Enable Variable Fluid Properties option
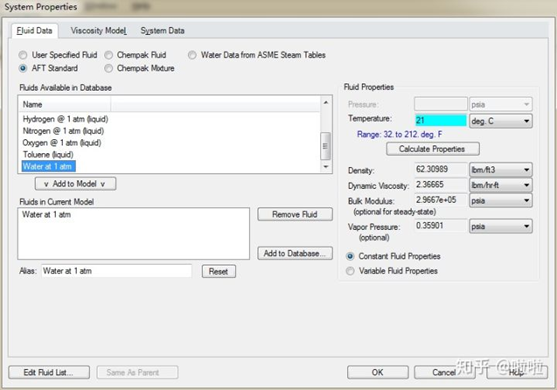Screen dimensions: 557x390 point(350,271)
